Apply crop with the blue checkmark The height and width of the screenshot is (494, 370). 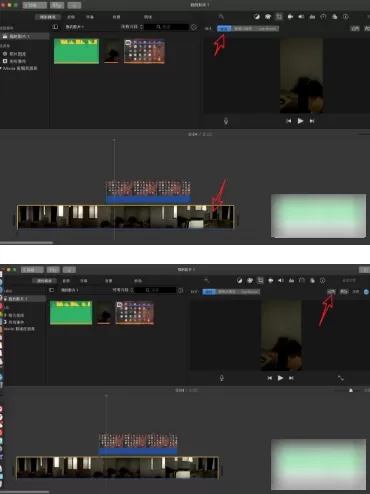[x=366, y=292]
